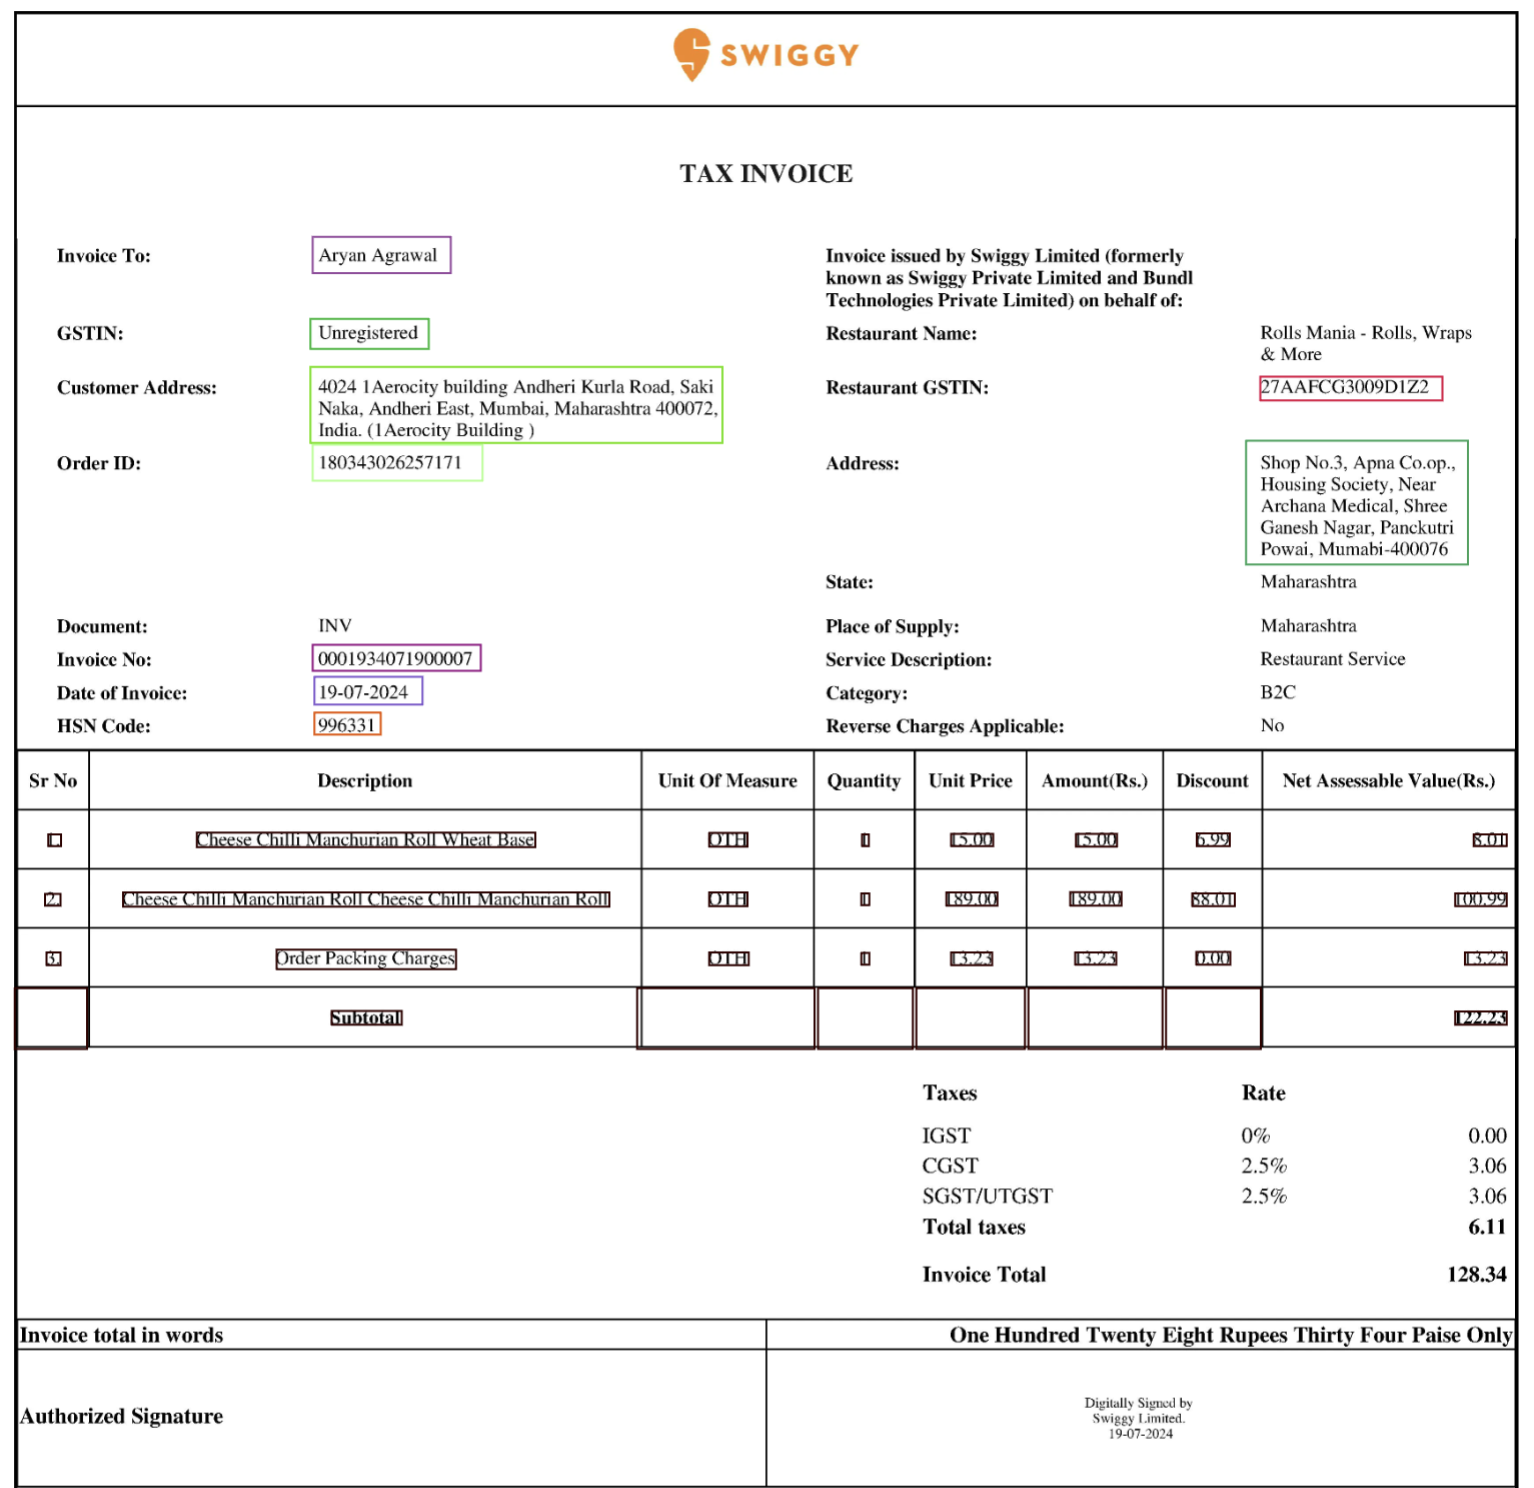Click the Document value INV
Image resolution: width=1534 pixels, height=1488 pixels.
pos(335,626)
